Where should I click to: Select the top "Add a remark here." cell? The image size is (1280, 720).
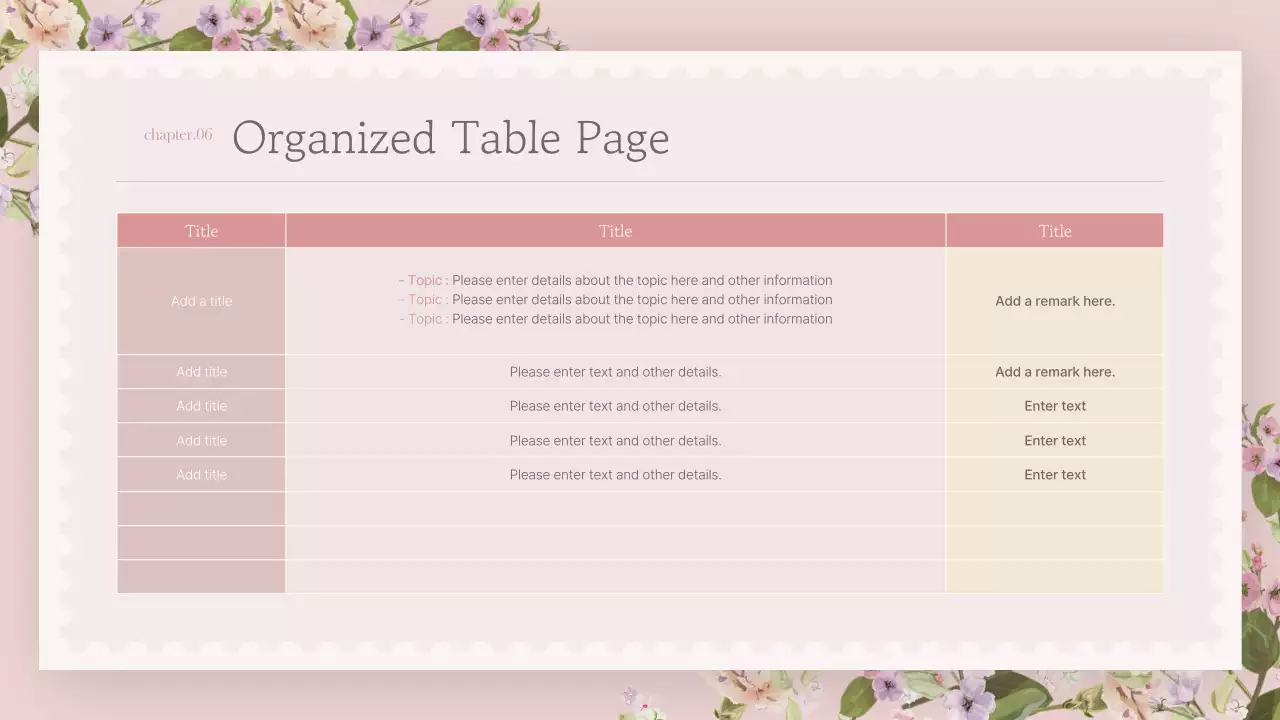pos(1054,301)
